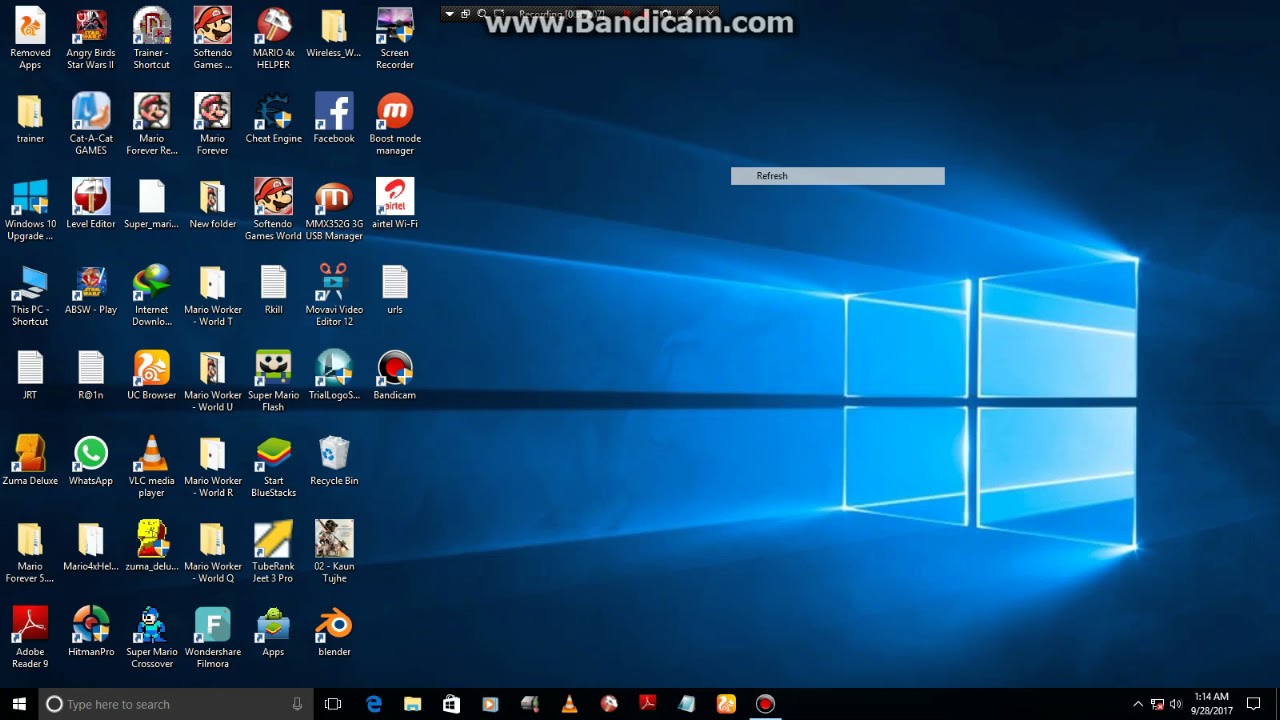Select the Mario Worker - World T folder

click(x=213, y=297)
